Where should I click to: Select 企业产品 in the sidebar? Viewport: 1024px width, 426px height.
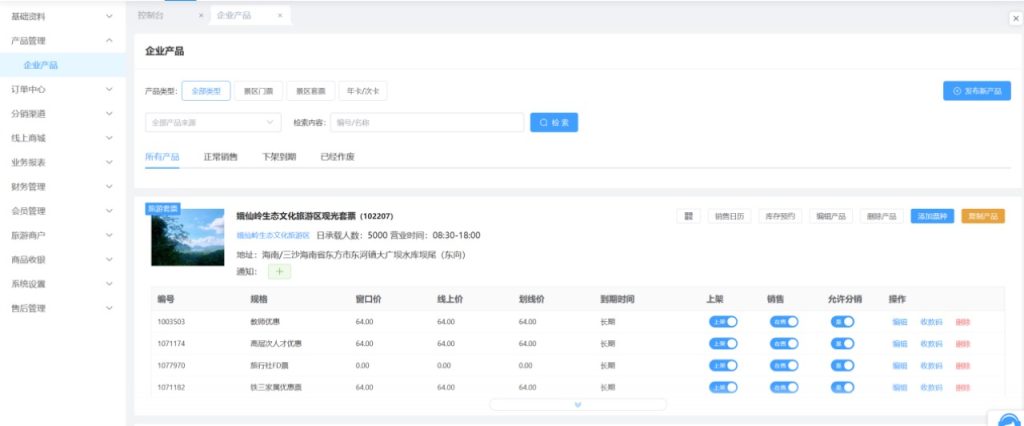pos(63,65)
